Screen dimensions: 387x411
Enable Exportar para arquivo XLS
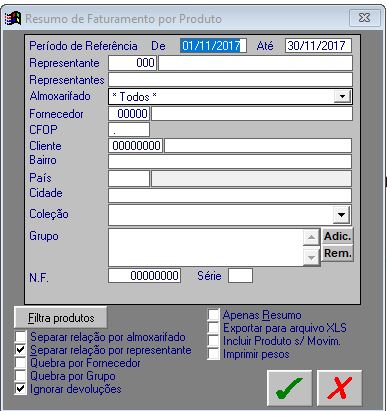213,328
